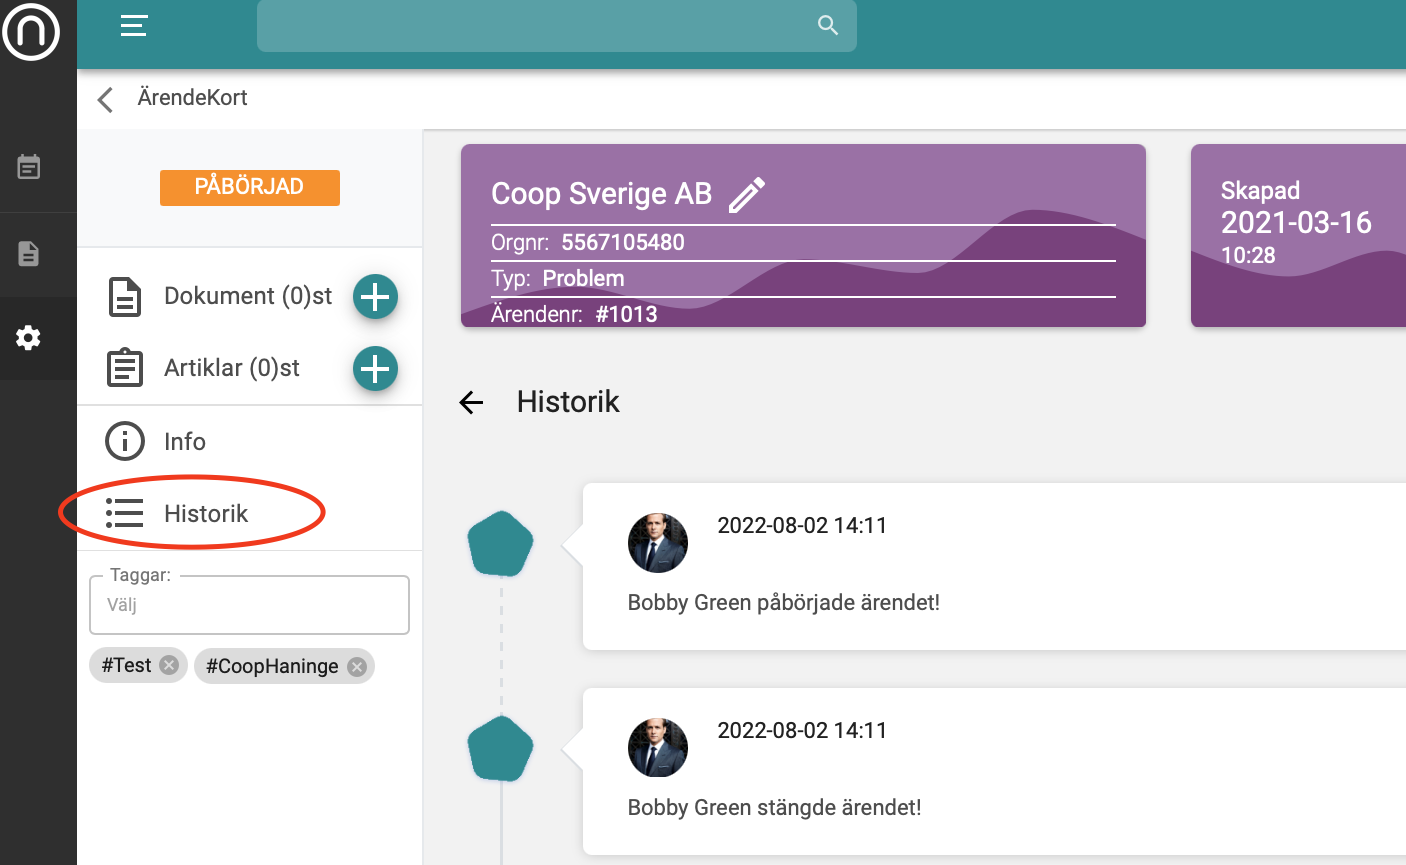Select the Historik menu item
Viewport: 1406px width, 865px height.
click(x=206, y=514)
